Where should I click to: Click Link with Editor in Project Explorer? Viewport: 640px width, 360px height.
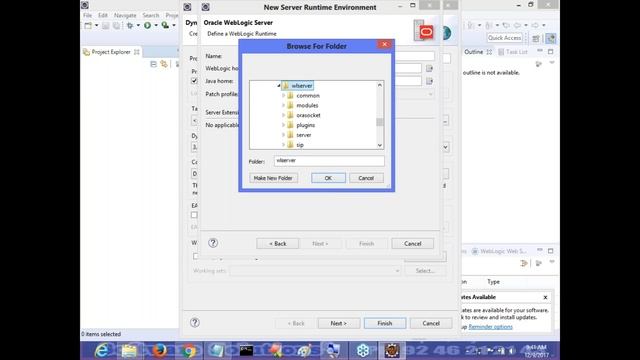tap(164, 64)
